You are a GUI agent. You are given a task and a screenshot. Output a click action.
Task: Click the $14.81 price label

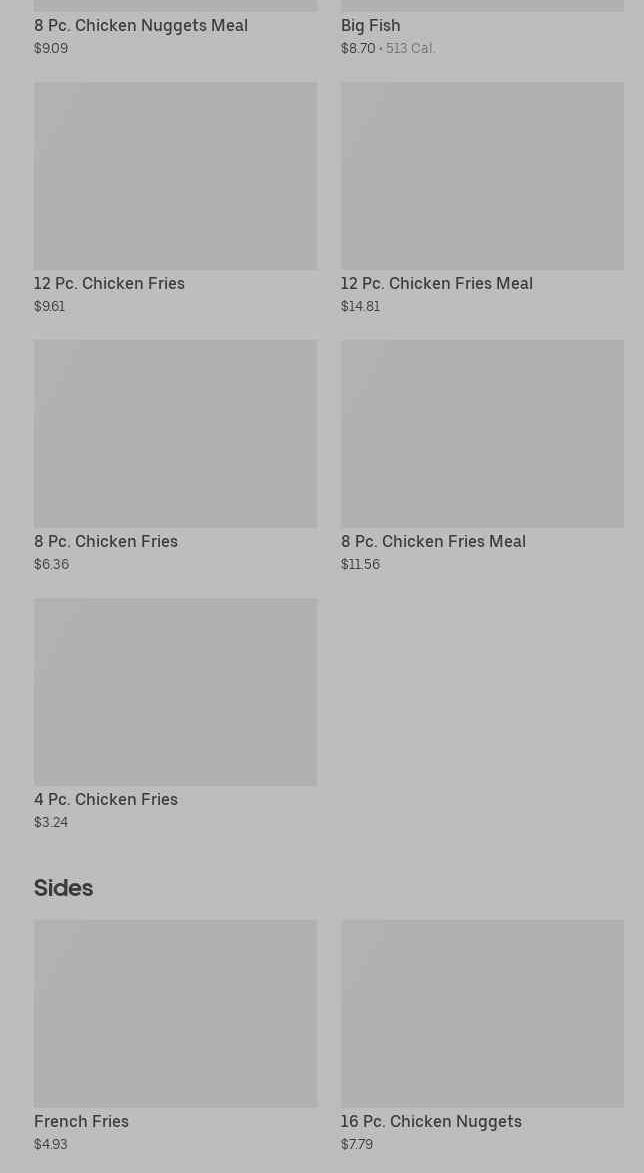(x=360, y=307)
